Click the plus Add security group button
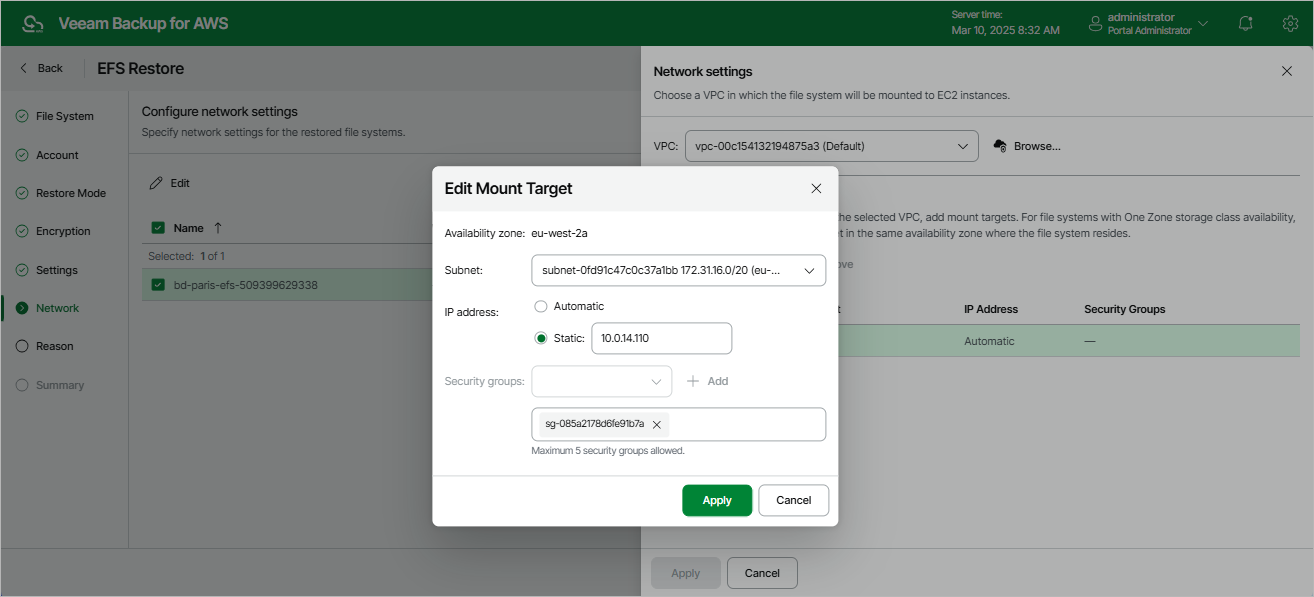This screenshot has width=1314, height=597. 708,381
